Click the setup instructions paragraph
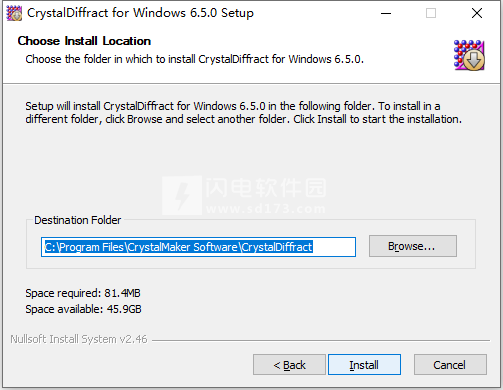This screenshot has width=503, height=390. pyautogui.click(x=243, y=113)
